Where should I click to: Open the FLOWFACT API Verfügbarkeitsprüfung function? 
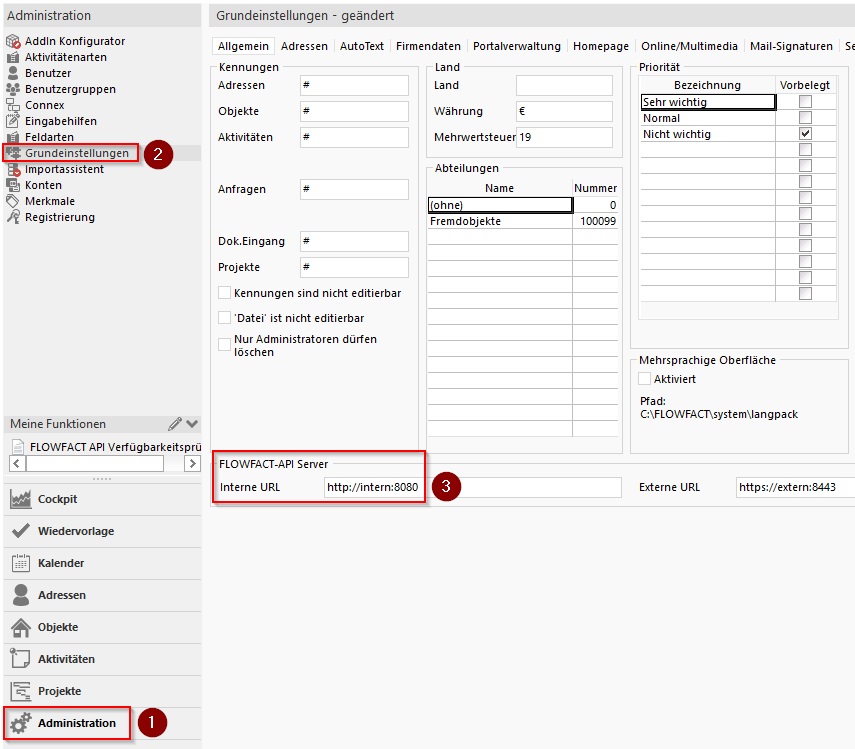tap(115, 447)
